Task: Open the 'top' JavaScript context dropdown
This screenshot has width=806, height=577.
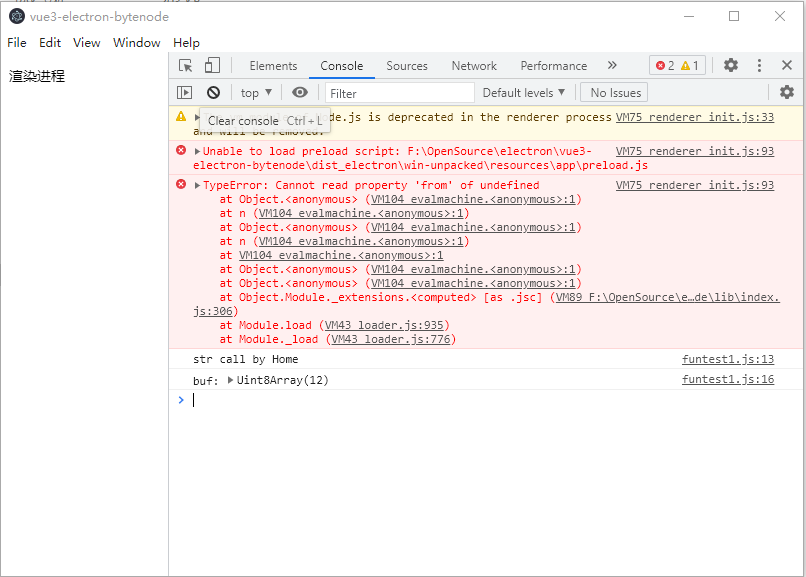Action: (254, 92)
